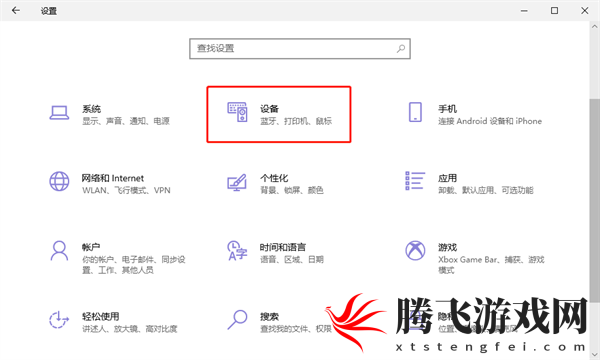600x360 pixels.
Task: Click the text 蓝牙、打印机、鼠标
Action: (x=296, y=121)
